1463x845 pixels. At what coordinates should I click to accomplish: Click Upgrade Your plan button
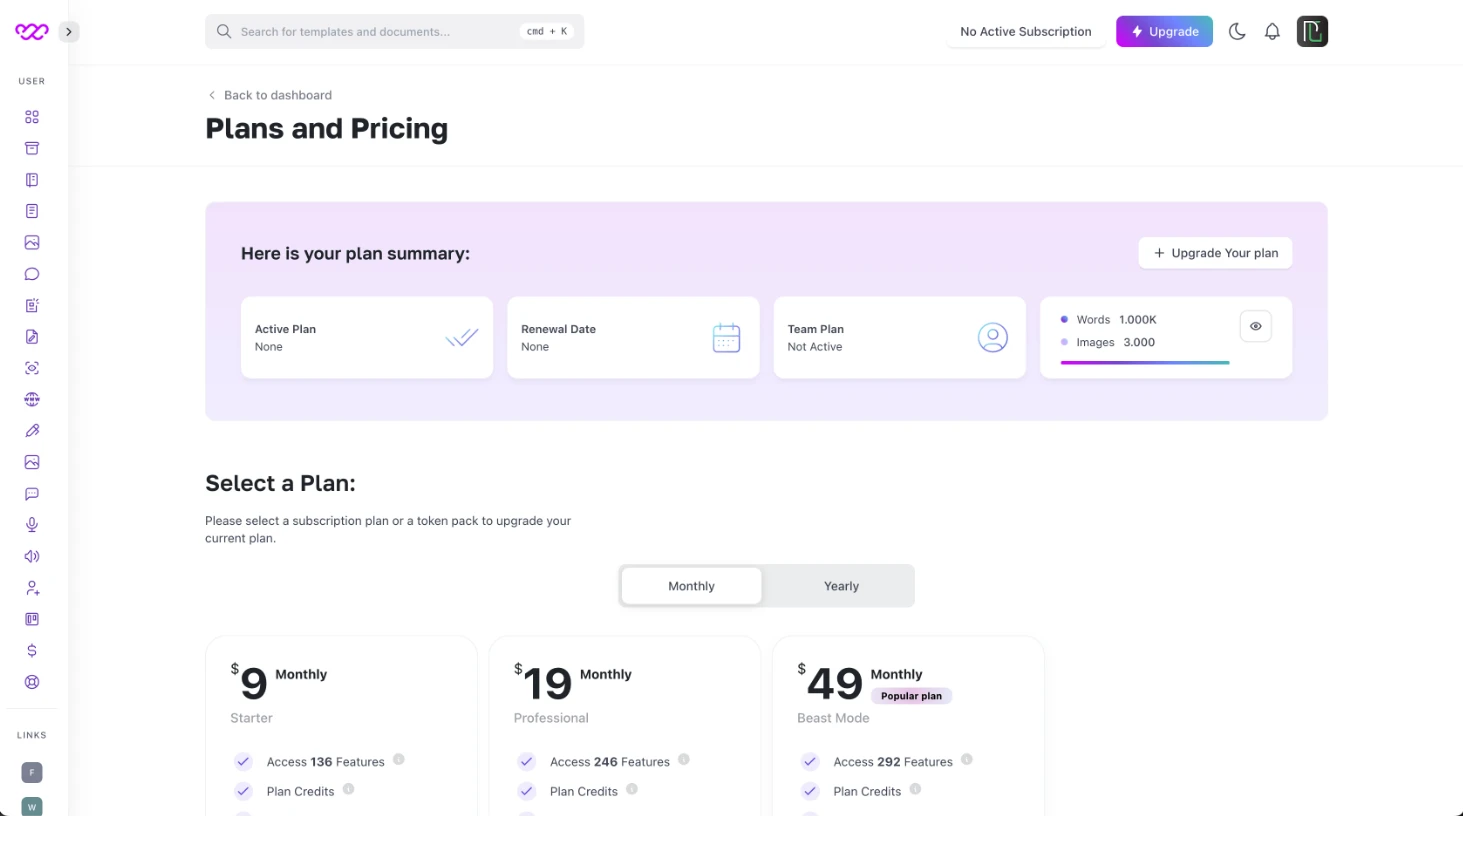(1215, 253)
